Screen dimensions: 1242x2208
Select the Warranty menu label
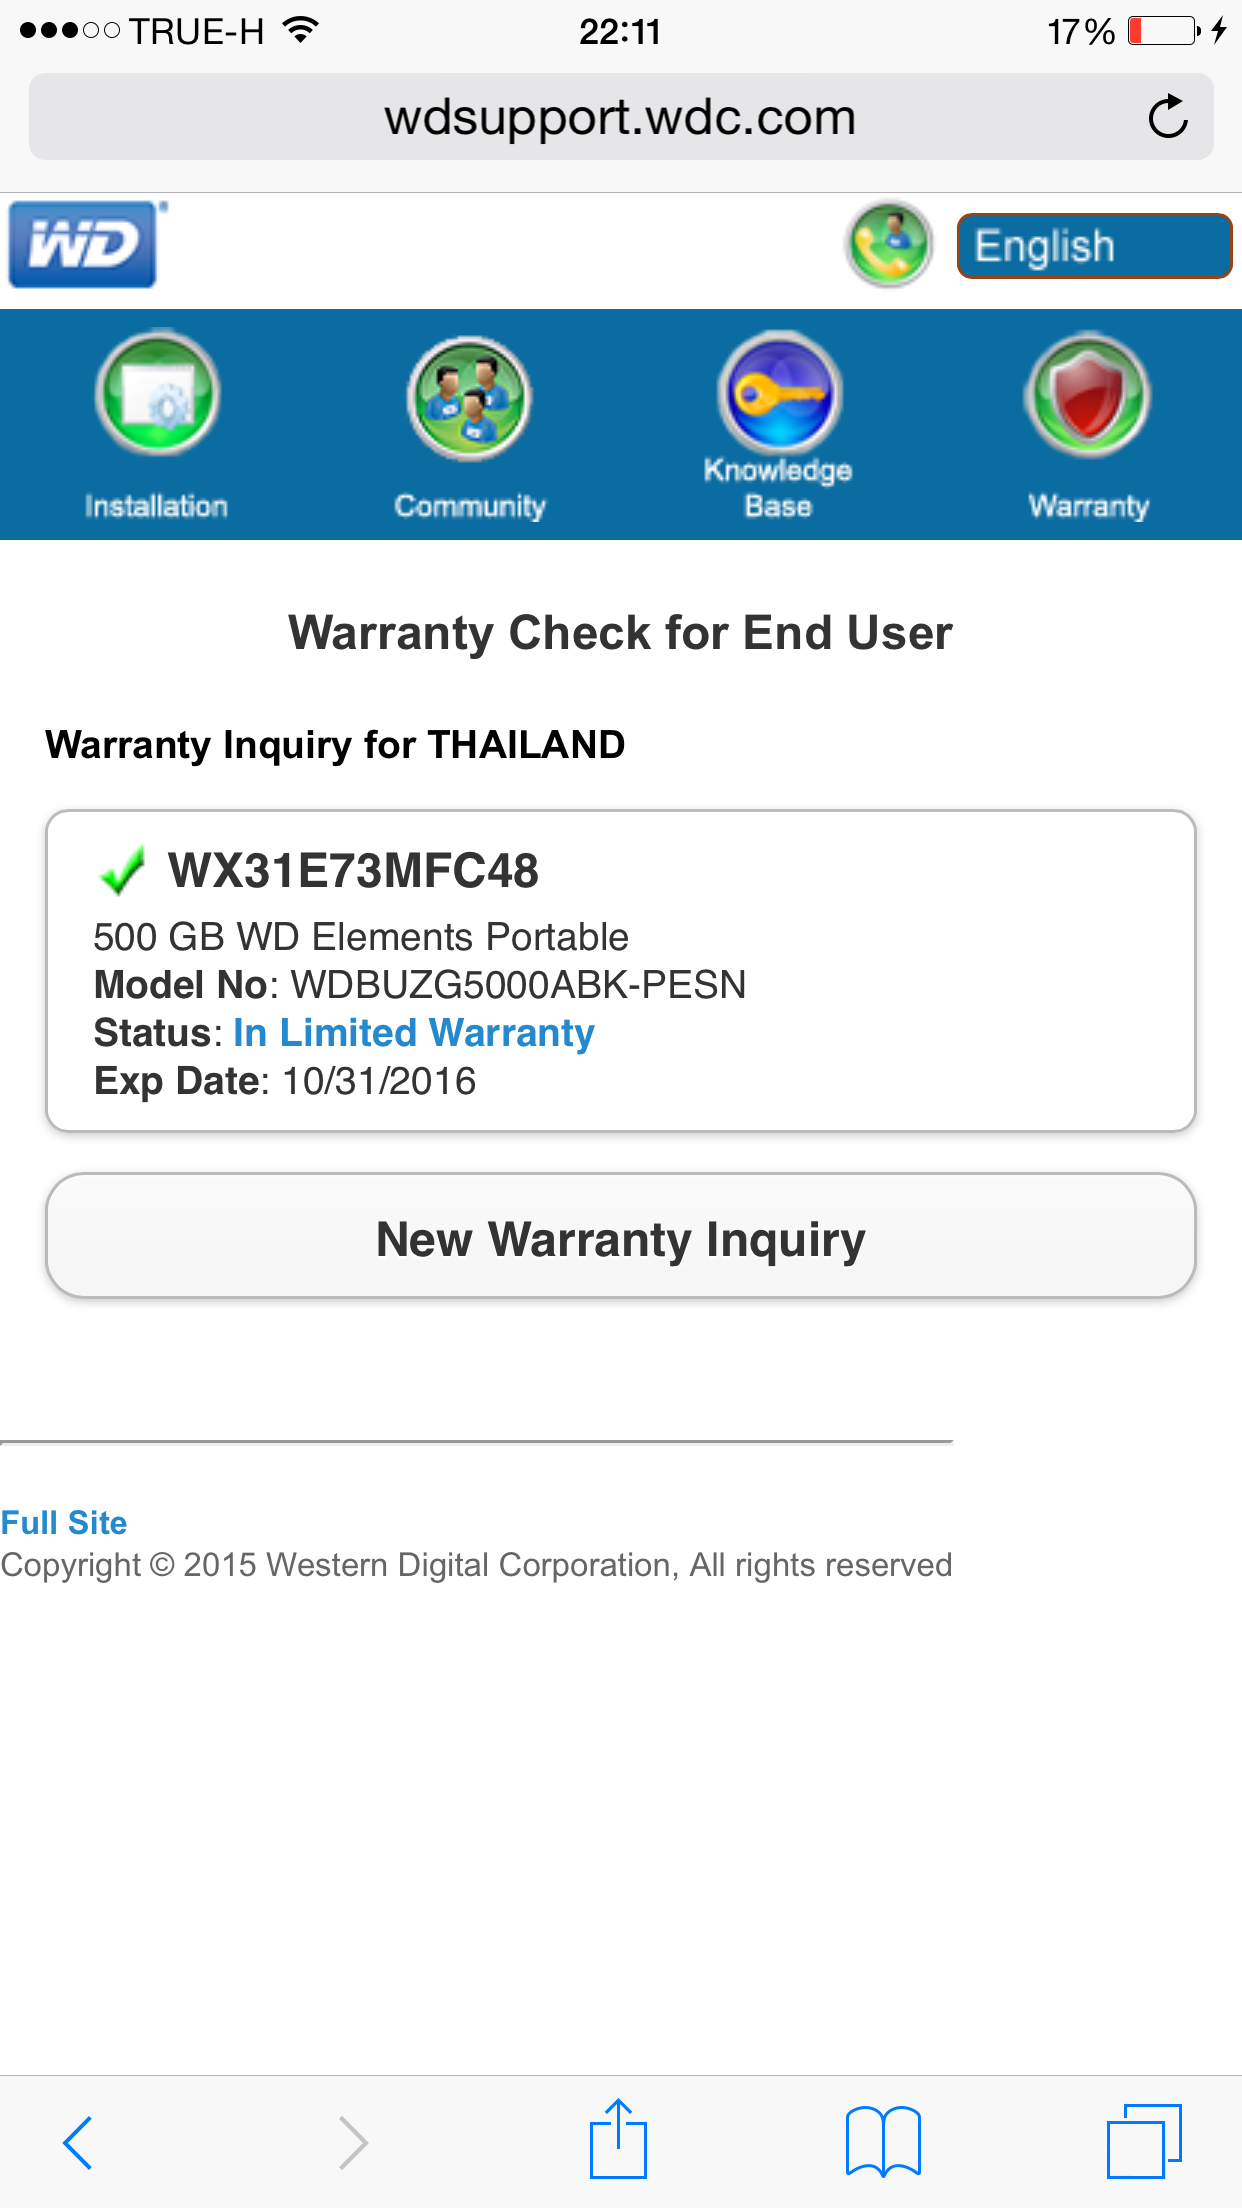pyautogui.click(x=1088, y=506)
